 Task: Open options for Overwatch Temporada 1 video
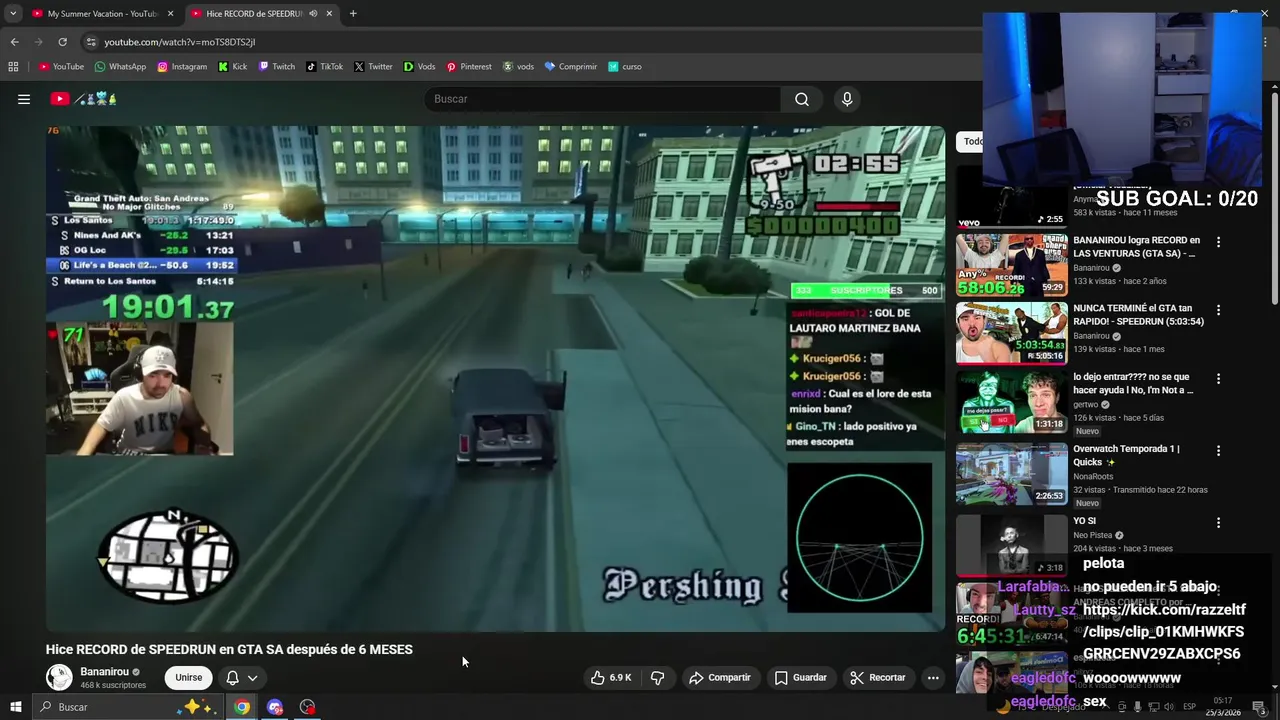[1218, 451]
